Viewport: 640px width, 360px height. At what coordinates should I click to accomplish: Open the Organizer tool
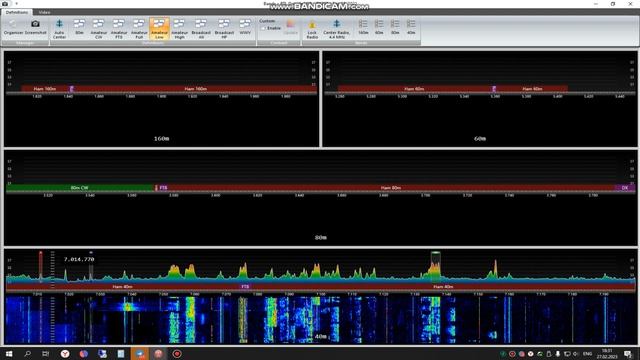pyautogui.click(x=13, y=28)
